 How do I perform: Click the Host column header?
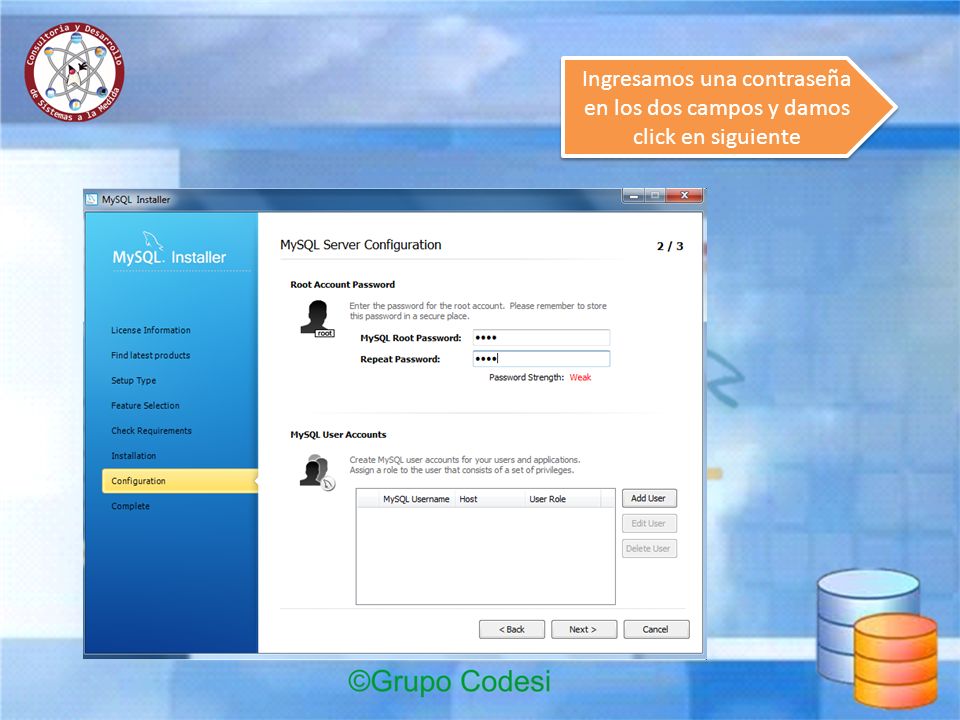point(489,499)
